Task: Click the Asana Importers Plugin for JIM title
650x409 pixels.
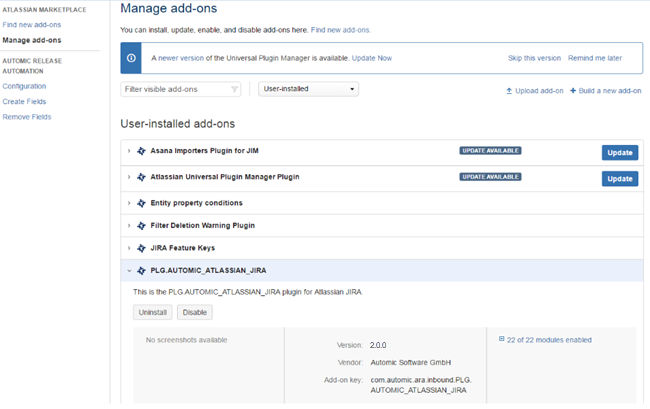Action: click(x=204, y=151)
